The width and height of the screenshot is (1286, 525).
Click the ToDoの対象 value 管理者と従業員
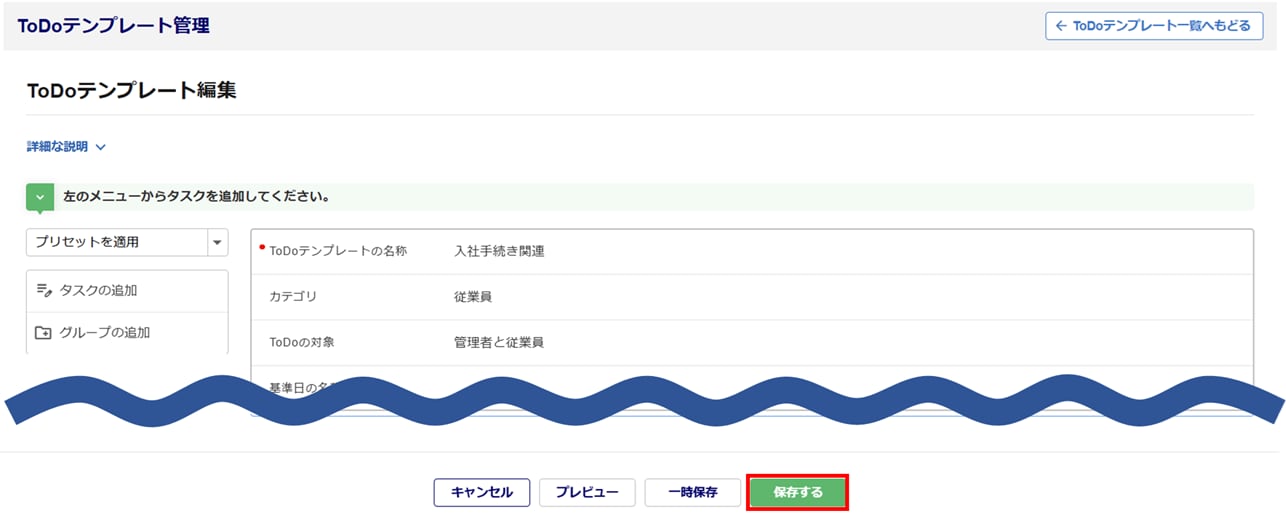(x=498, y=342)
